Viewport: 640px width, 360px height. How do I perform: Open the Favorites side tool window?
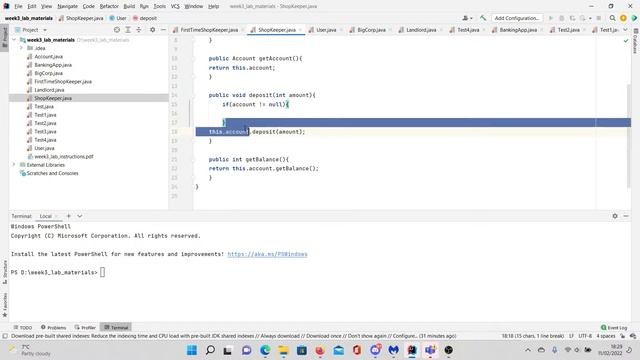click(x=4, y=305)
